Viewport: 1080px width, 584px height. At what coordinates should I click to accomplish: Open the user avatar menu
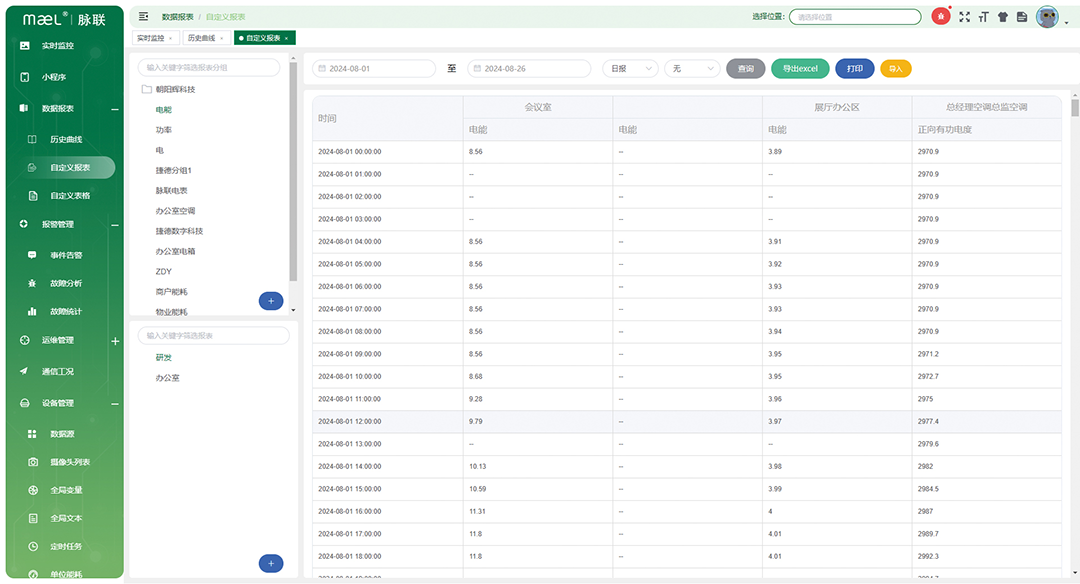[x=1047, y=17]
